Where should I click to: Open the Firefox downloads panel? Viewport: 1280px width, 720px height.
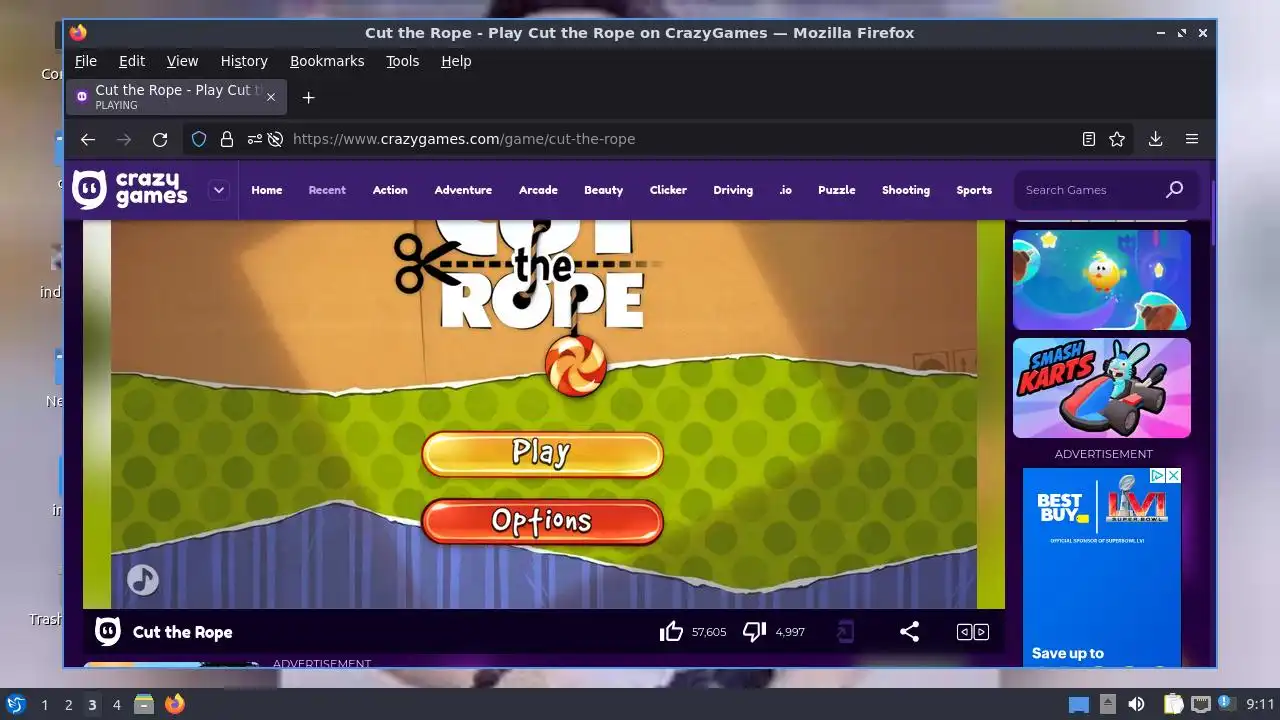1155,139
